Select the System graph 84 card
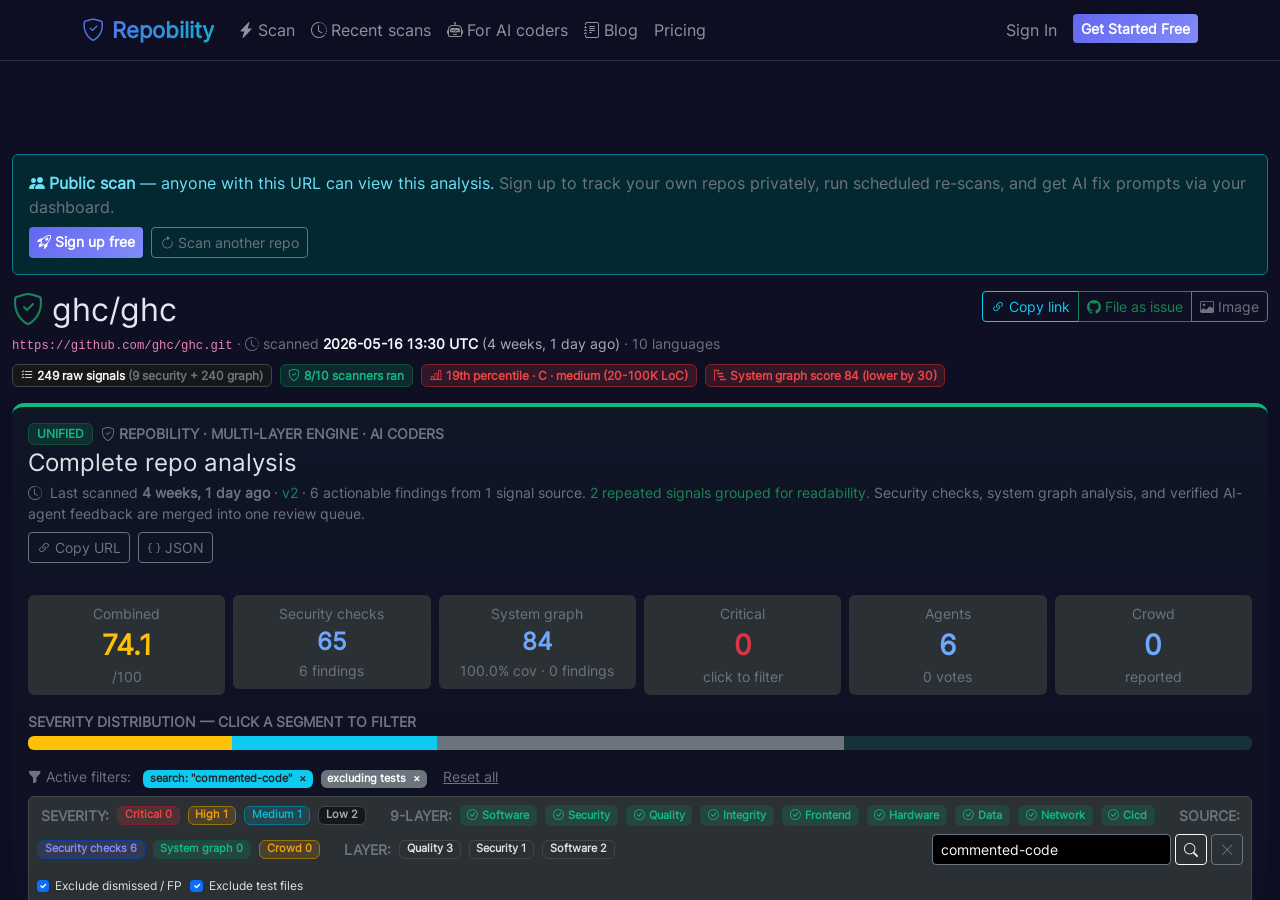The height and width of the screenshot is (900, 1280). 537,642
